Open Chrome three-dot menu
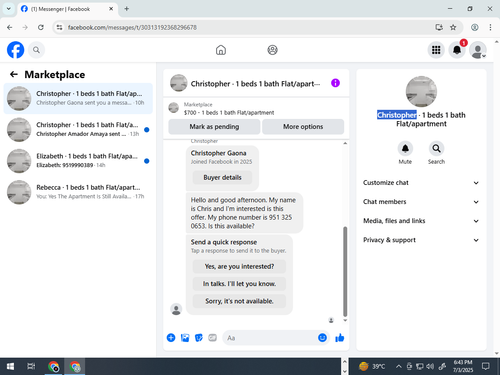Viewport: 500px width, 375px height. tap(490, 27)
